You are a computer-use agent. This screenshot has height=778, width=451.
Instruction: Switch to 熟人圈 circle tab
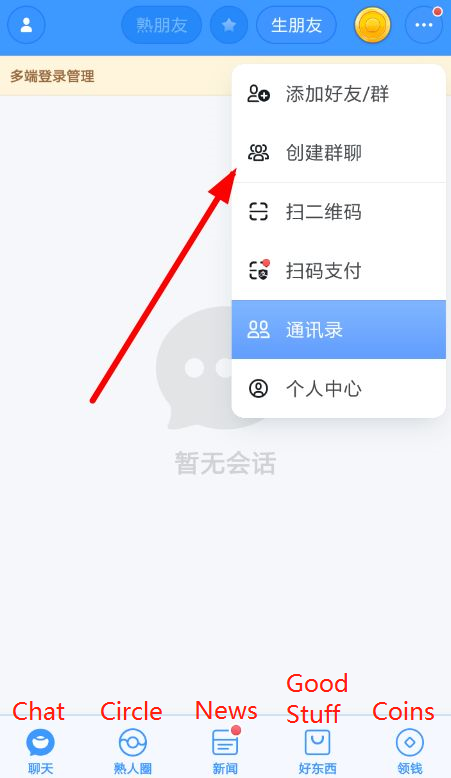(x=132, y=751)
